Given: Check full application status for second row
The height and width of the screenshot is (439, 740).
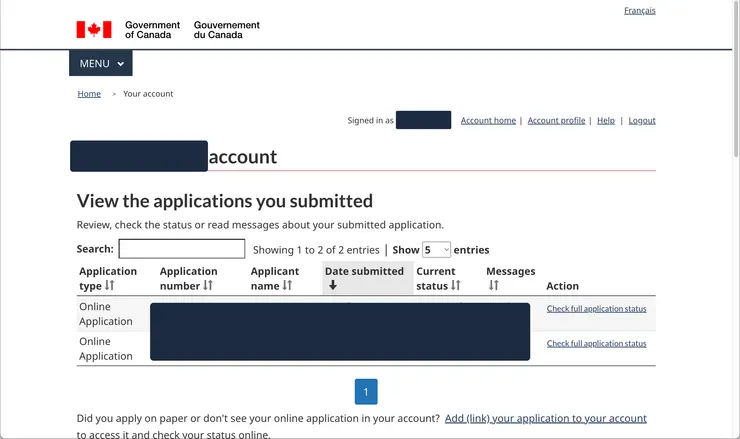Looking at the screenshot, I should tap(596, 344).
